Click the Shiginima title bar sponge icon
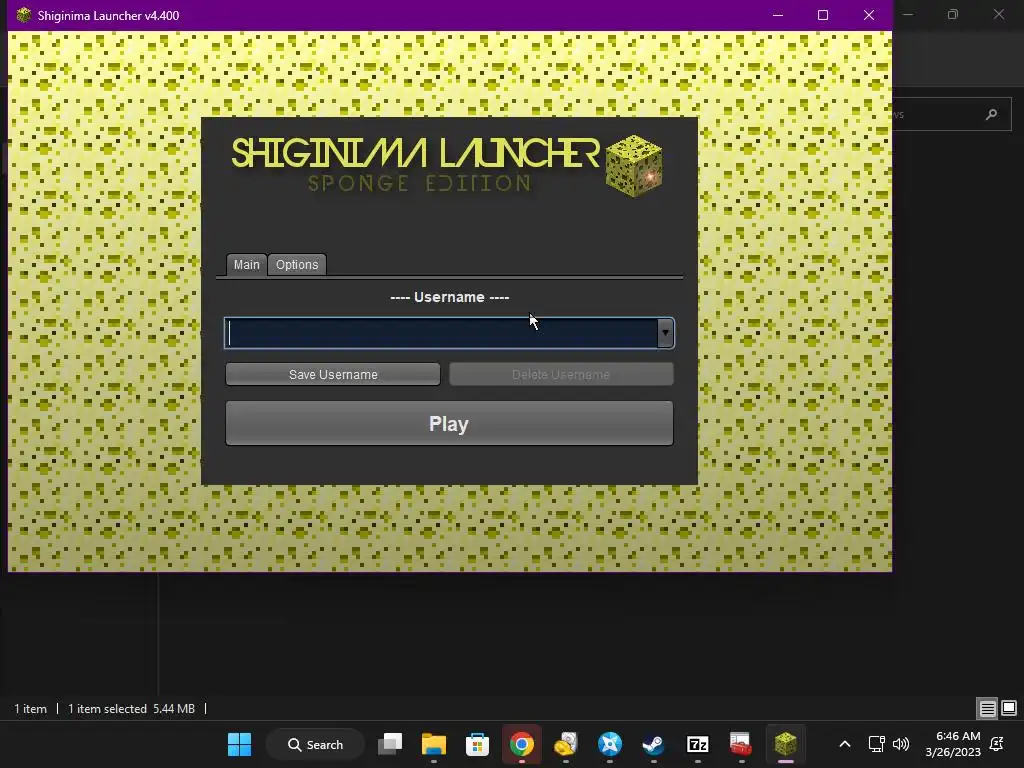1024x768 pixels. click(x=24, y=14)
